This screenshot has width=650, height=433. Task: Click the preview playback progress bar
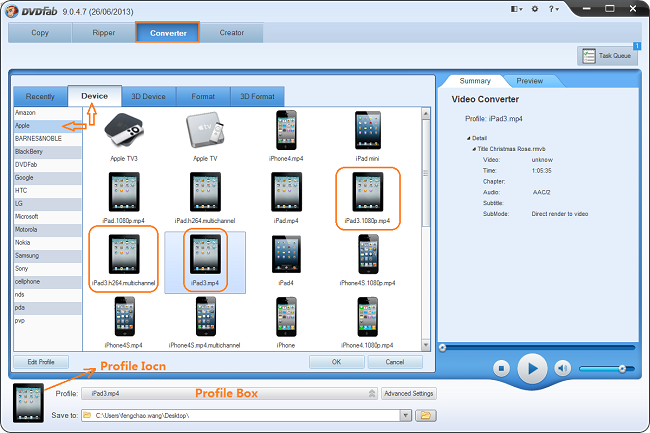click(x=537, y=348)
